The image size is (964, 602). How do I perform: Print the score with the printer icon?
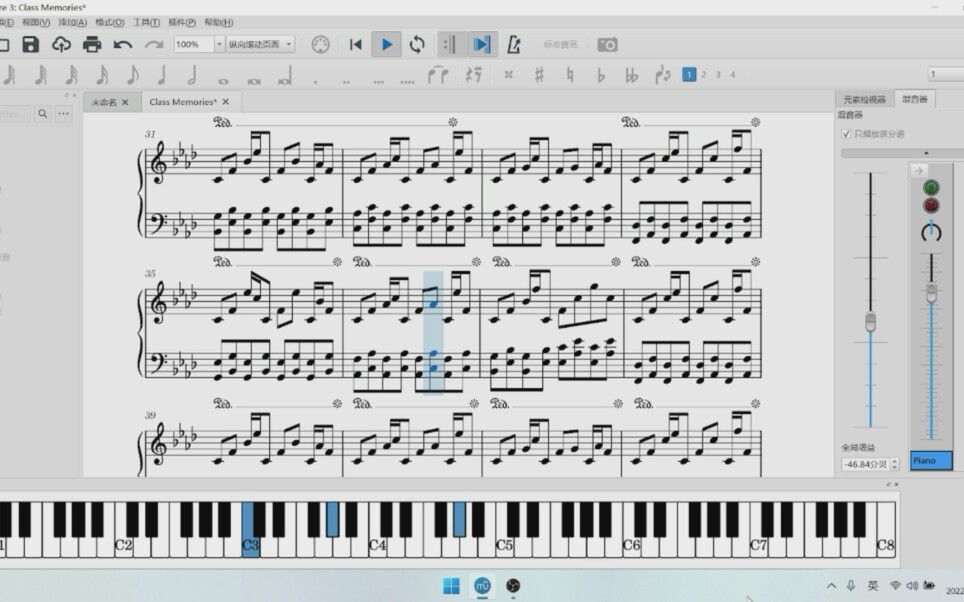(x=92, y=44)
